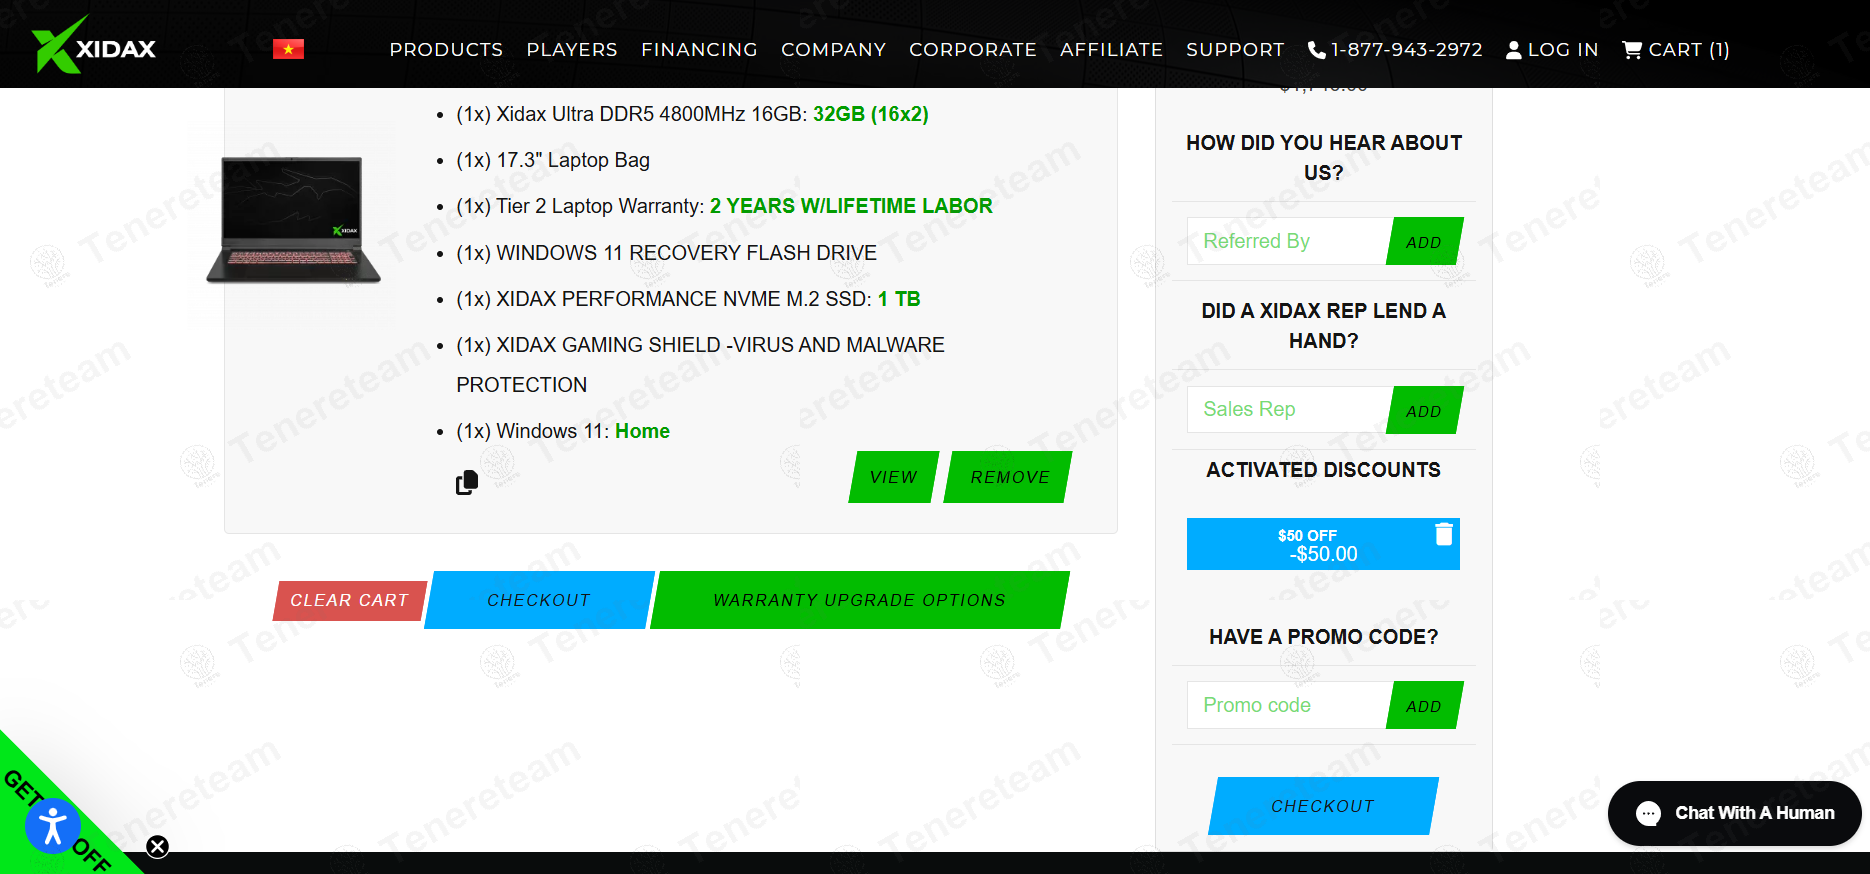Add the Sales Rep entry
Image resolution: width=1870 pixels, height=874 pixels.
click(1424, 410)
